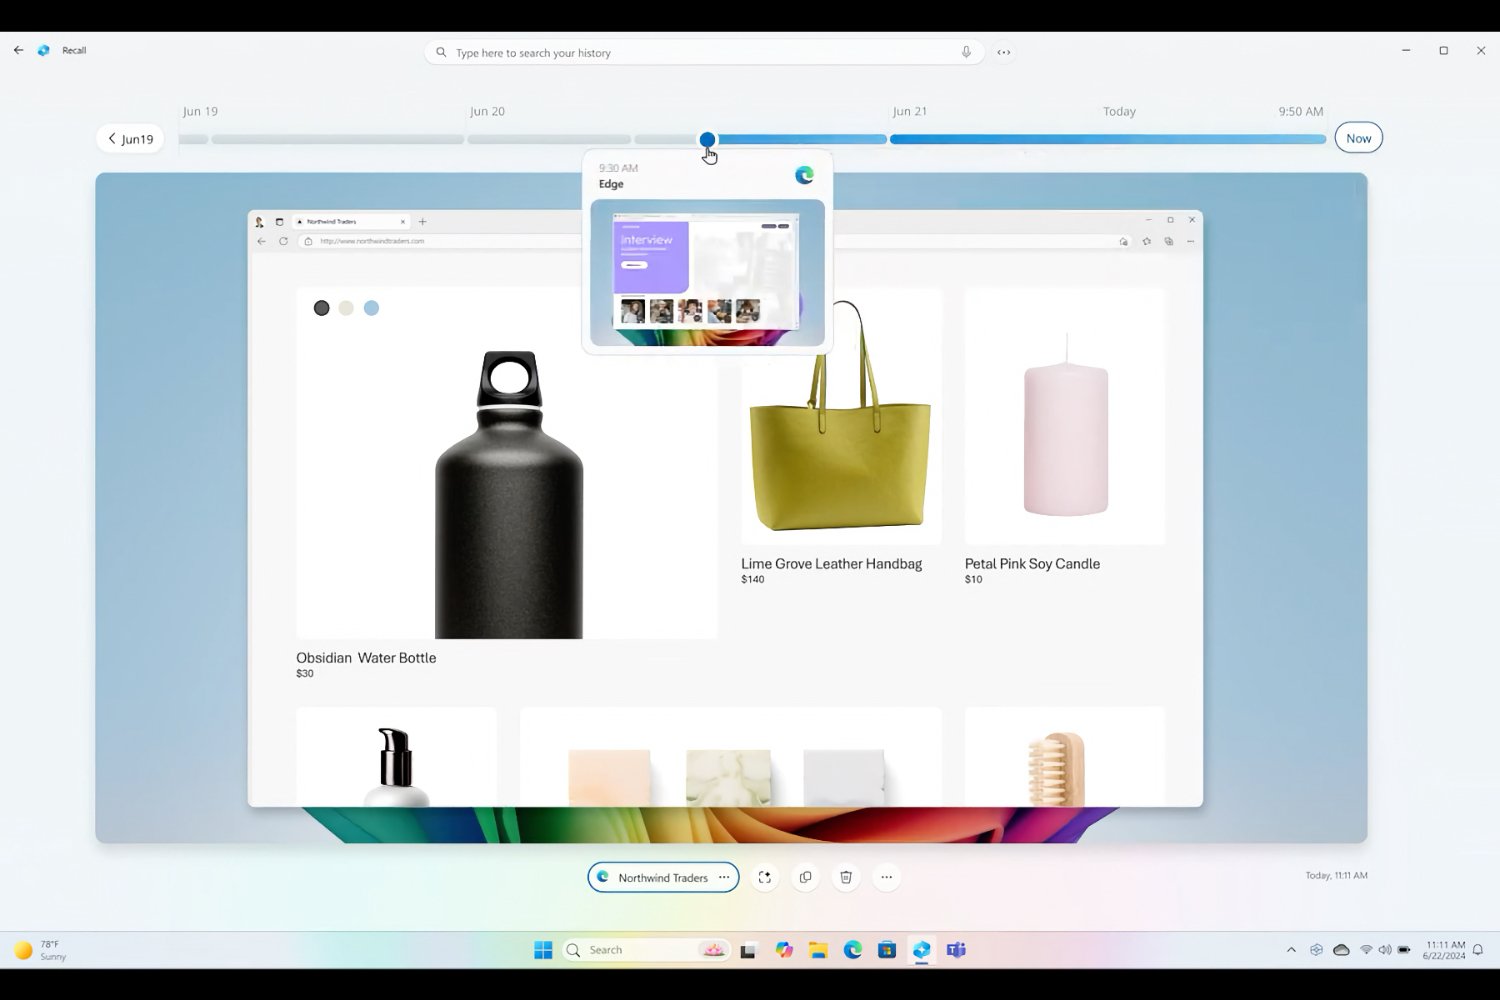The height and width of the screenshot is (1000, 1500).
Task: Click the Recall app logo icon
Action: click(44, 50)
